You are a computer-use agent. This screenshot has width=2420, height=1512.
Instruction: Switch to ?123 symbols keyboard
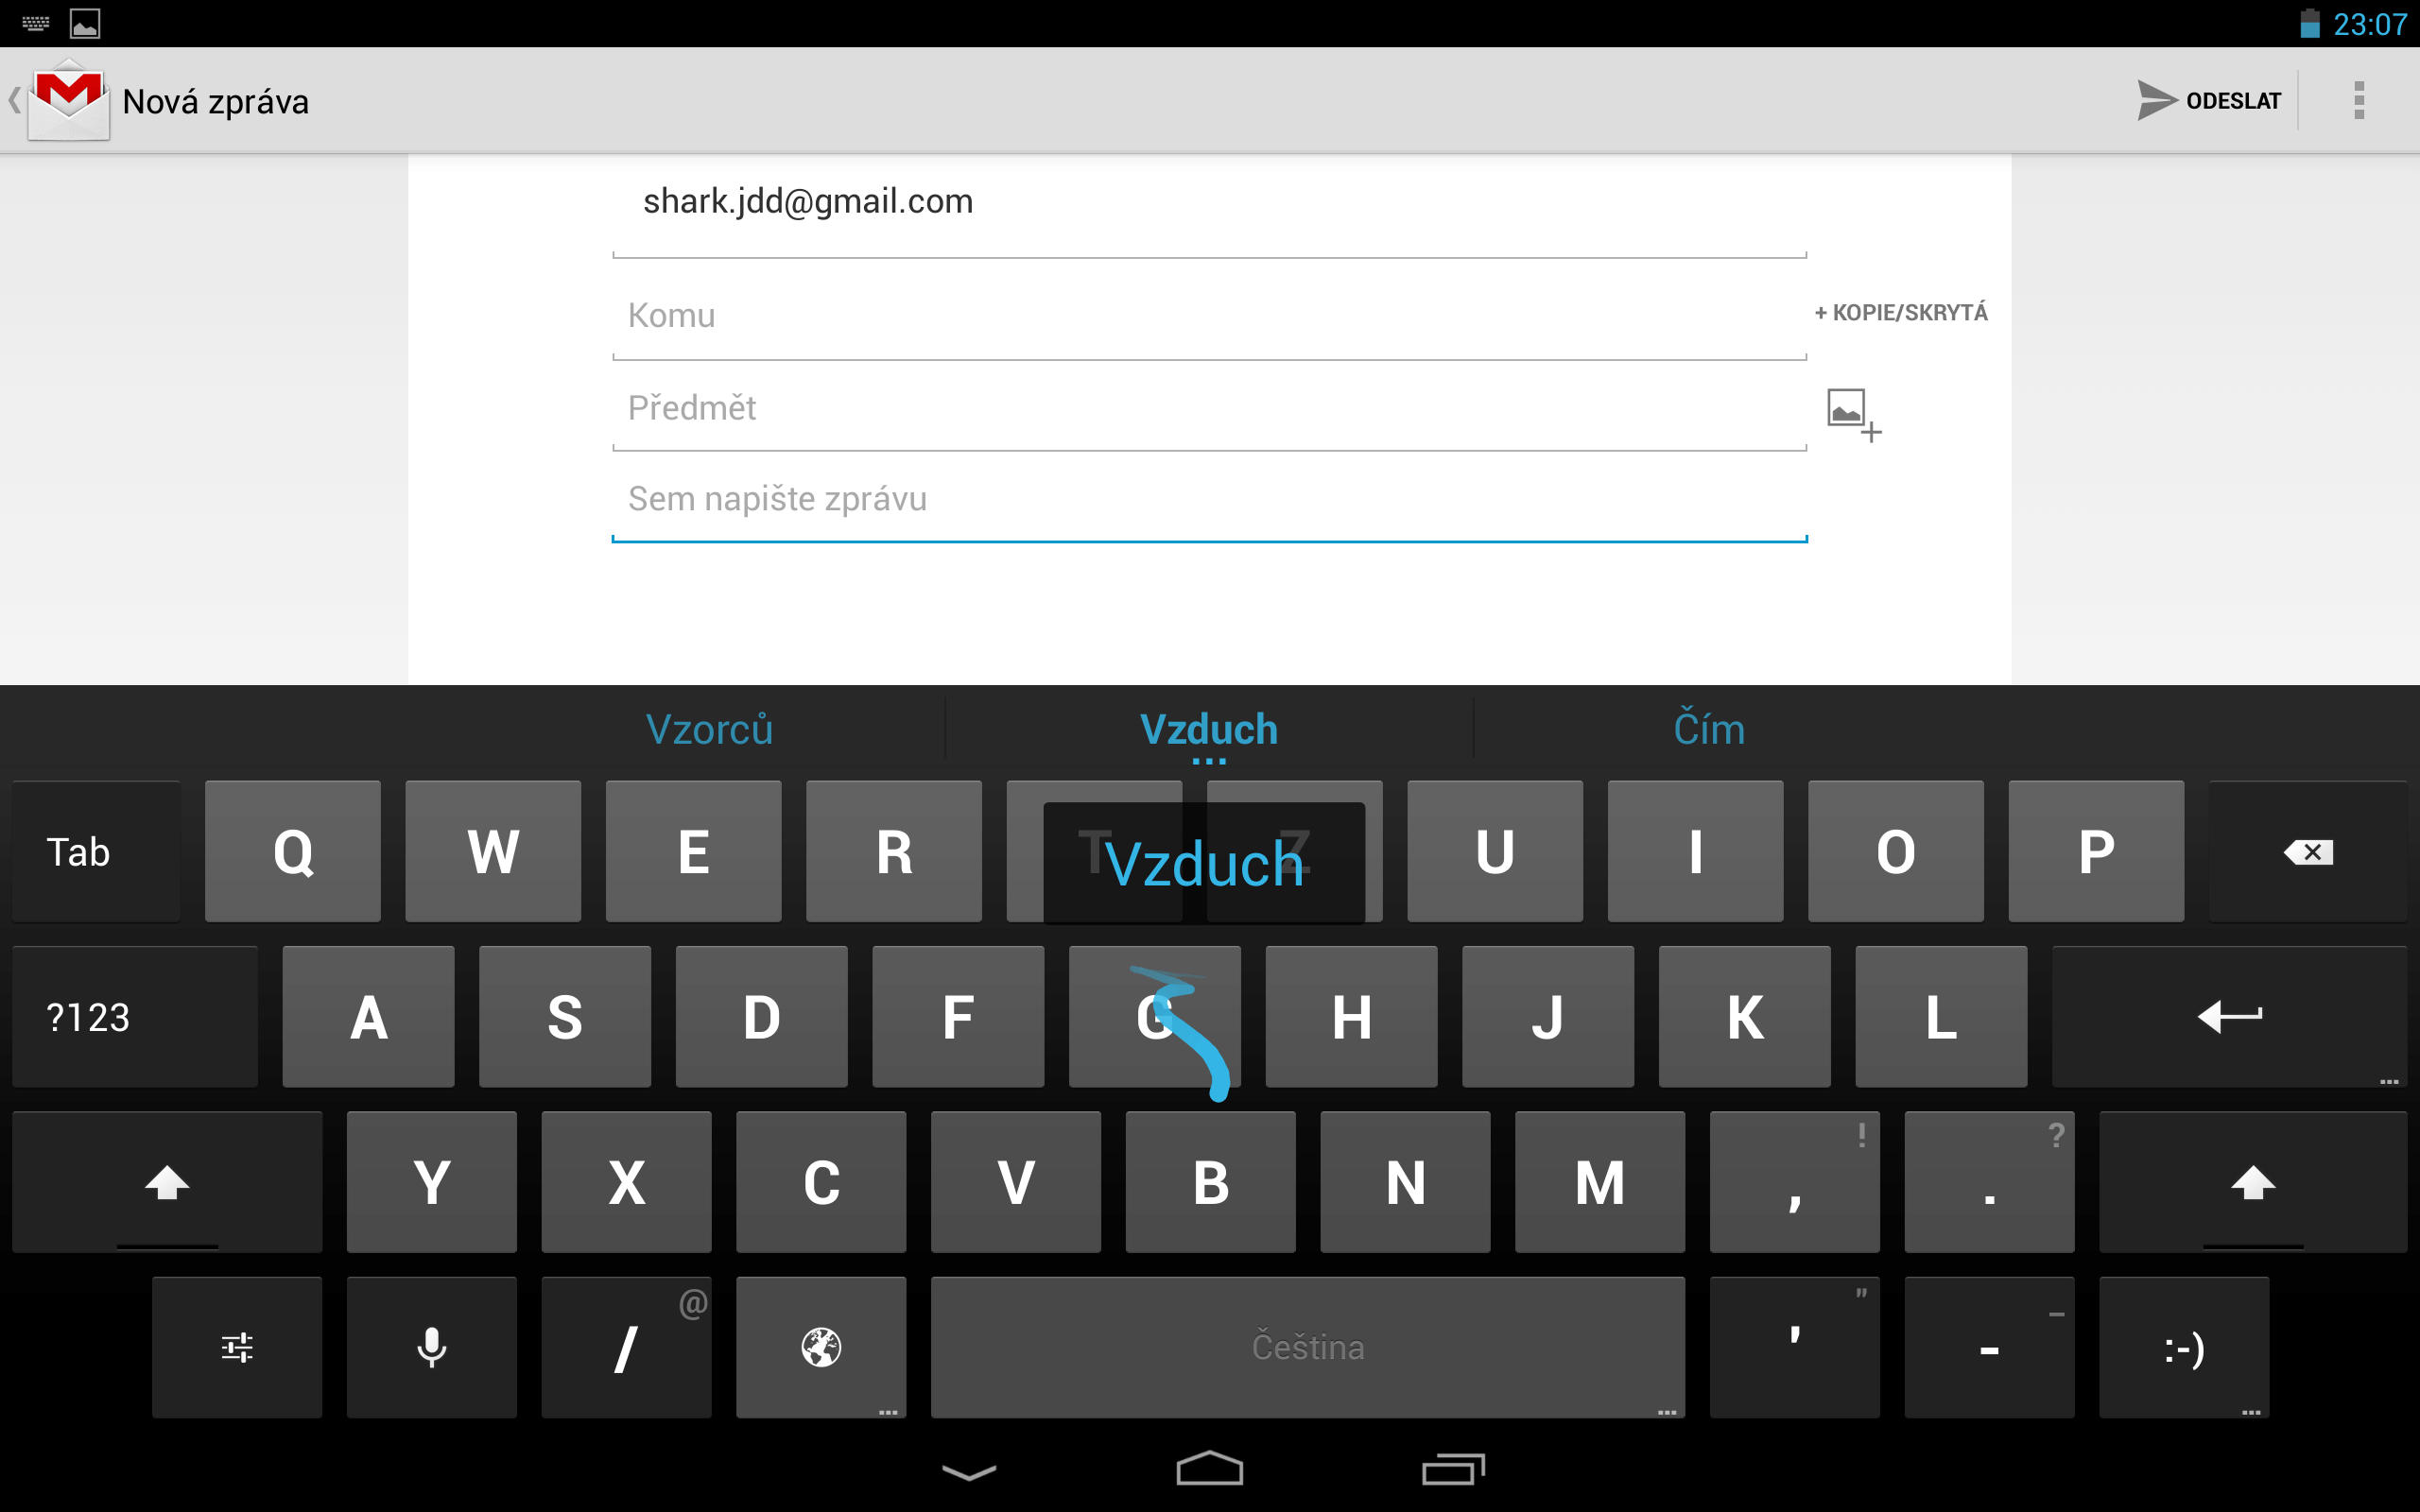point(135,1017)
